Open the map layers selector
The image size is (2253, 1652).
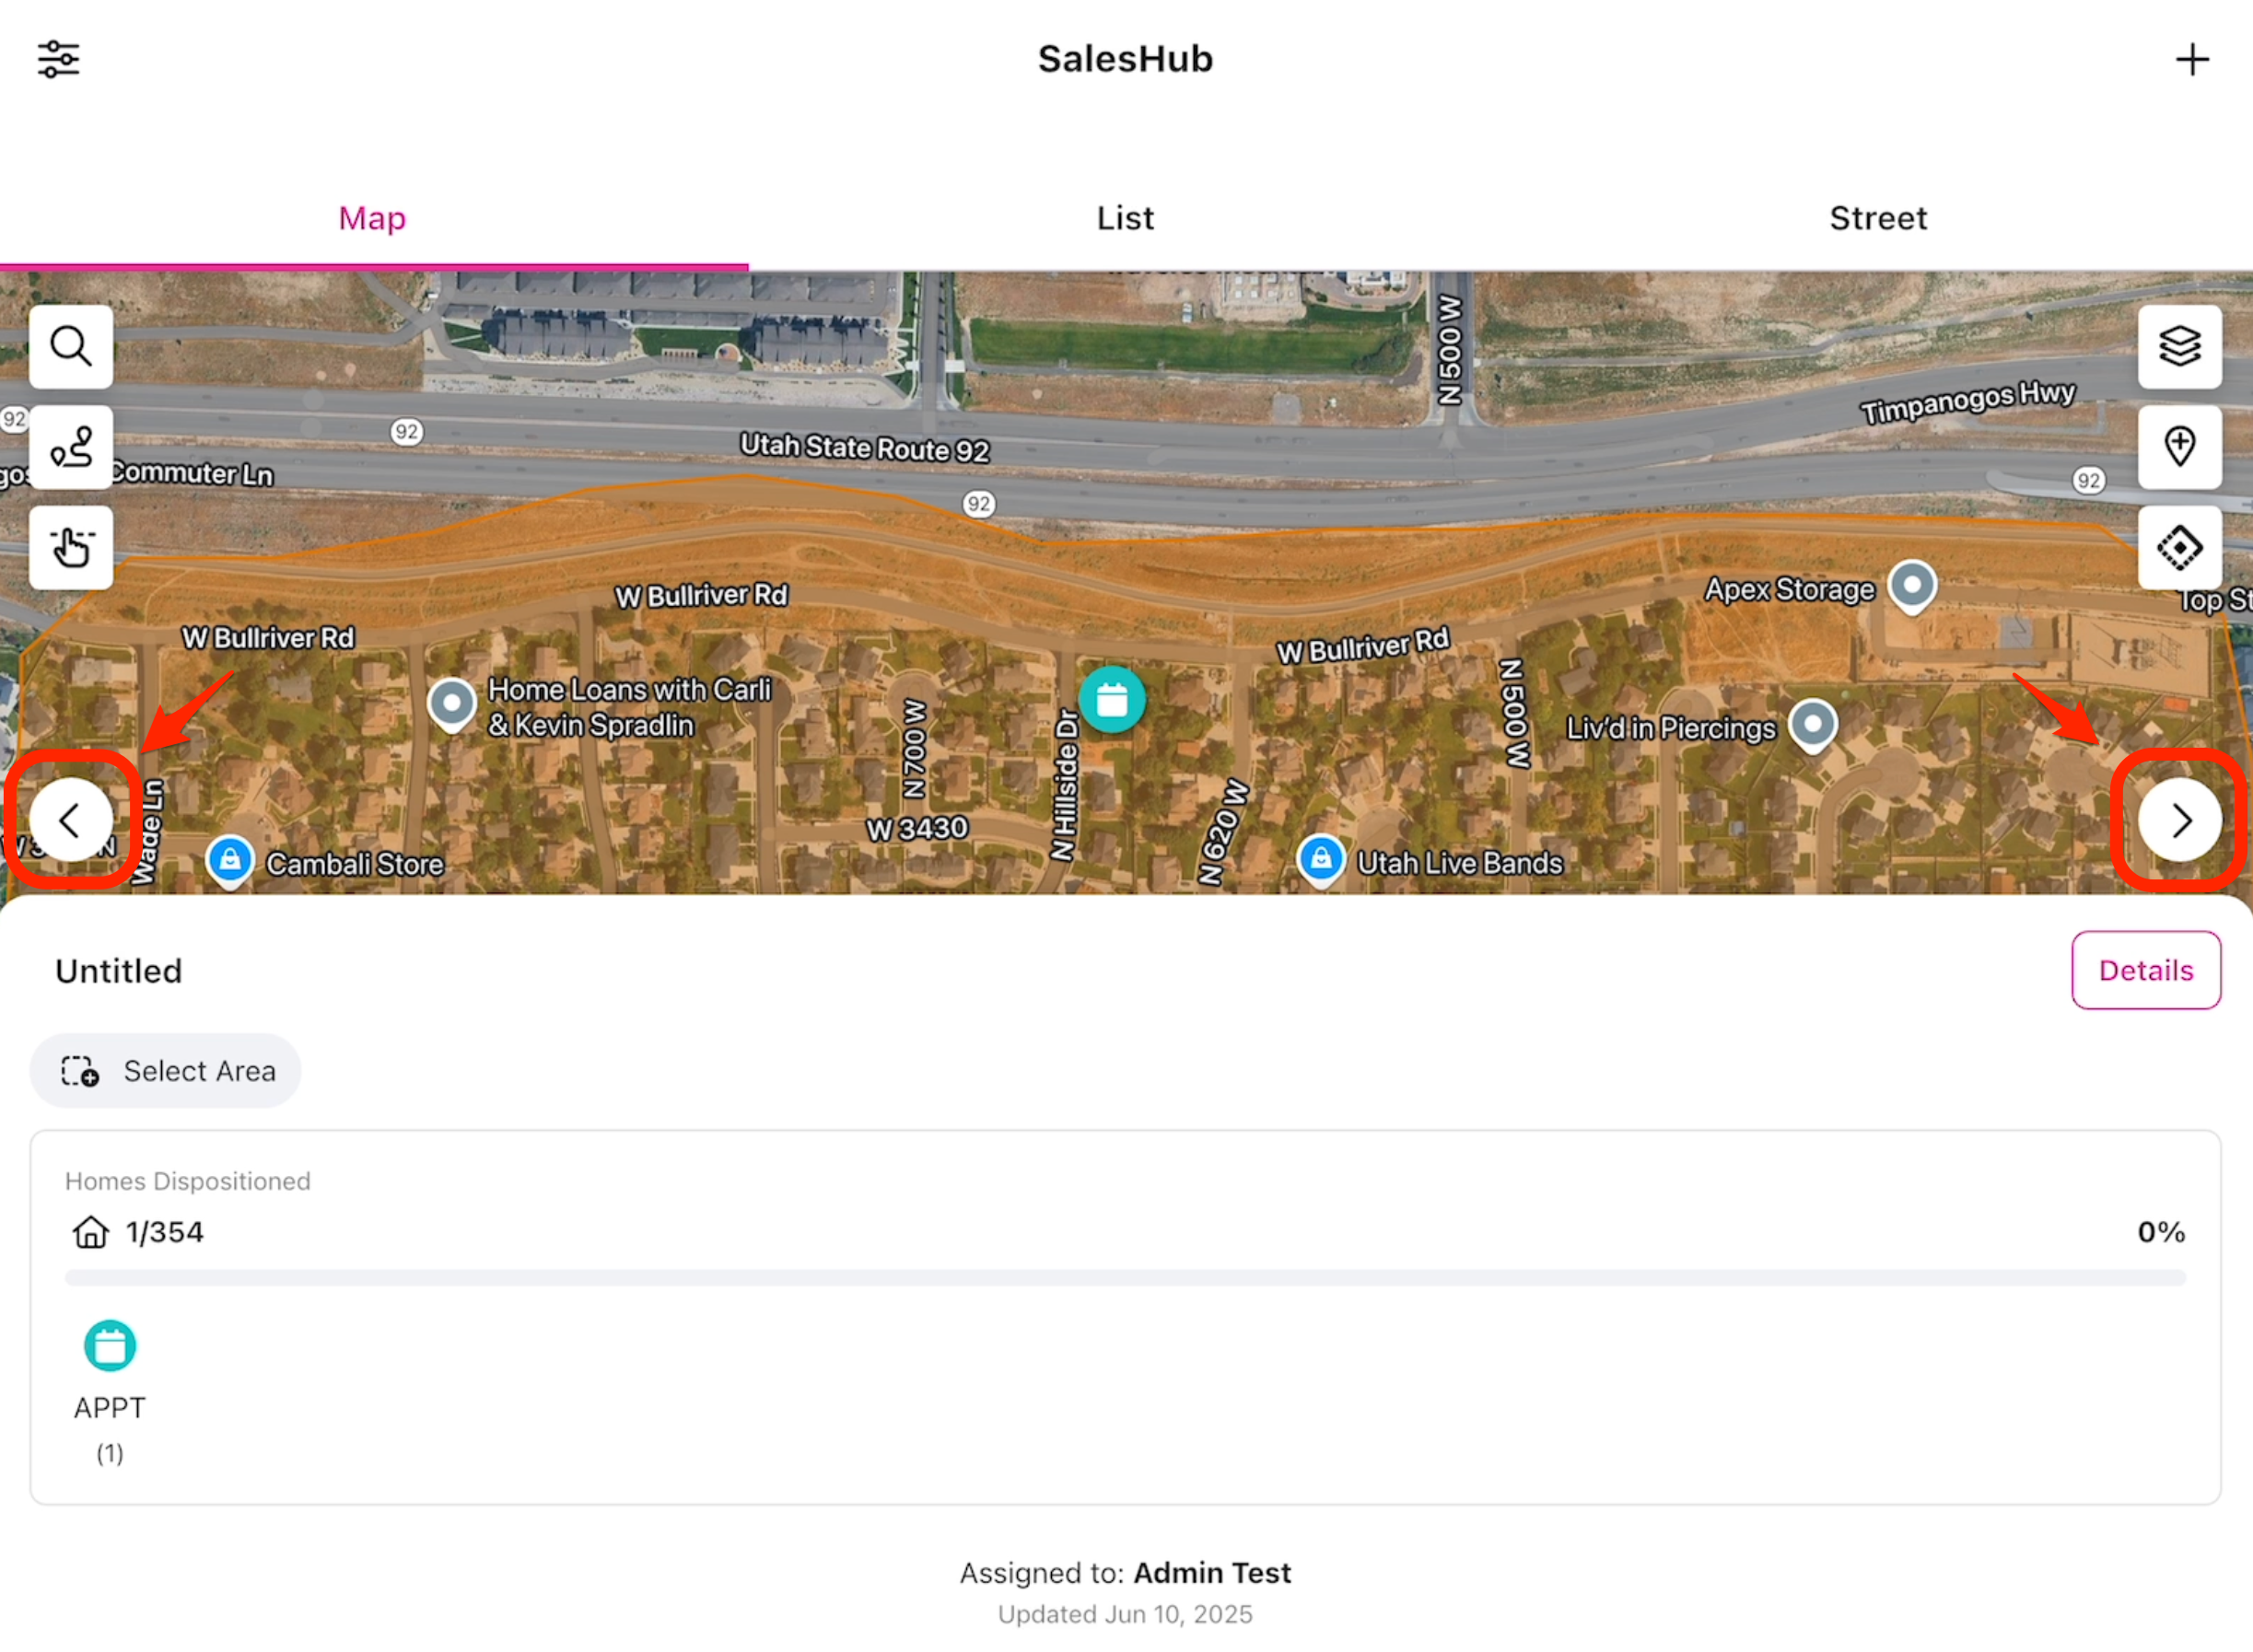(2179, 346)
